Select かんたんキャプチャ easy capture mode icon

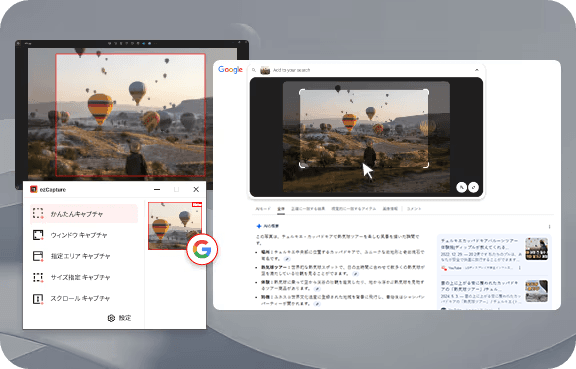(38, 213)
